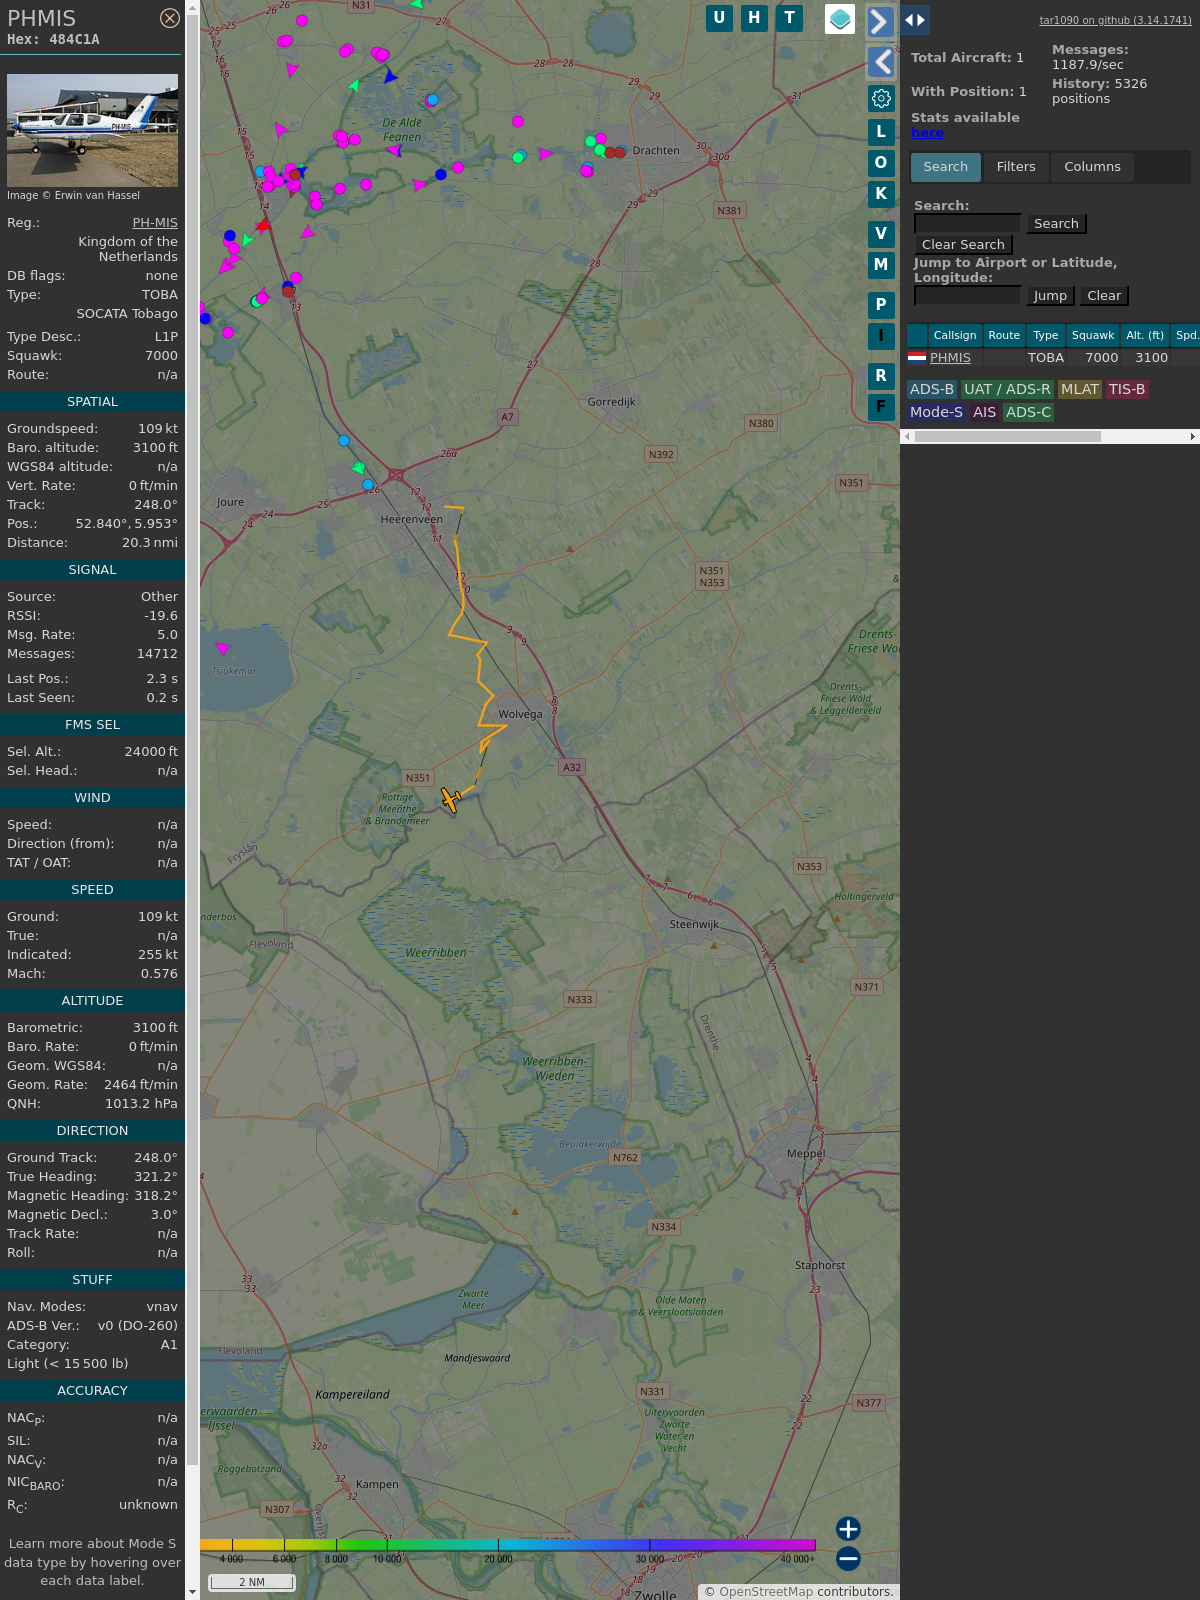Open the stats 'here' link
The image size is (1200, 1600).
coord(927,133)
